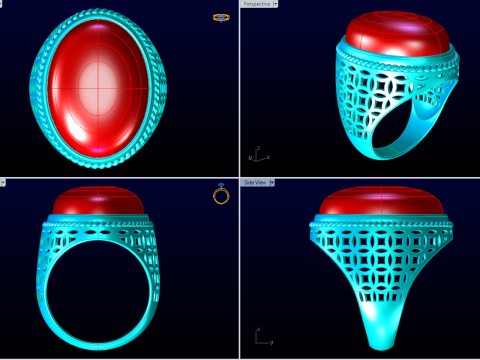Click the flat ring top-view orientation icon
This screenshot has width=480, height=360.
(221, 18)
